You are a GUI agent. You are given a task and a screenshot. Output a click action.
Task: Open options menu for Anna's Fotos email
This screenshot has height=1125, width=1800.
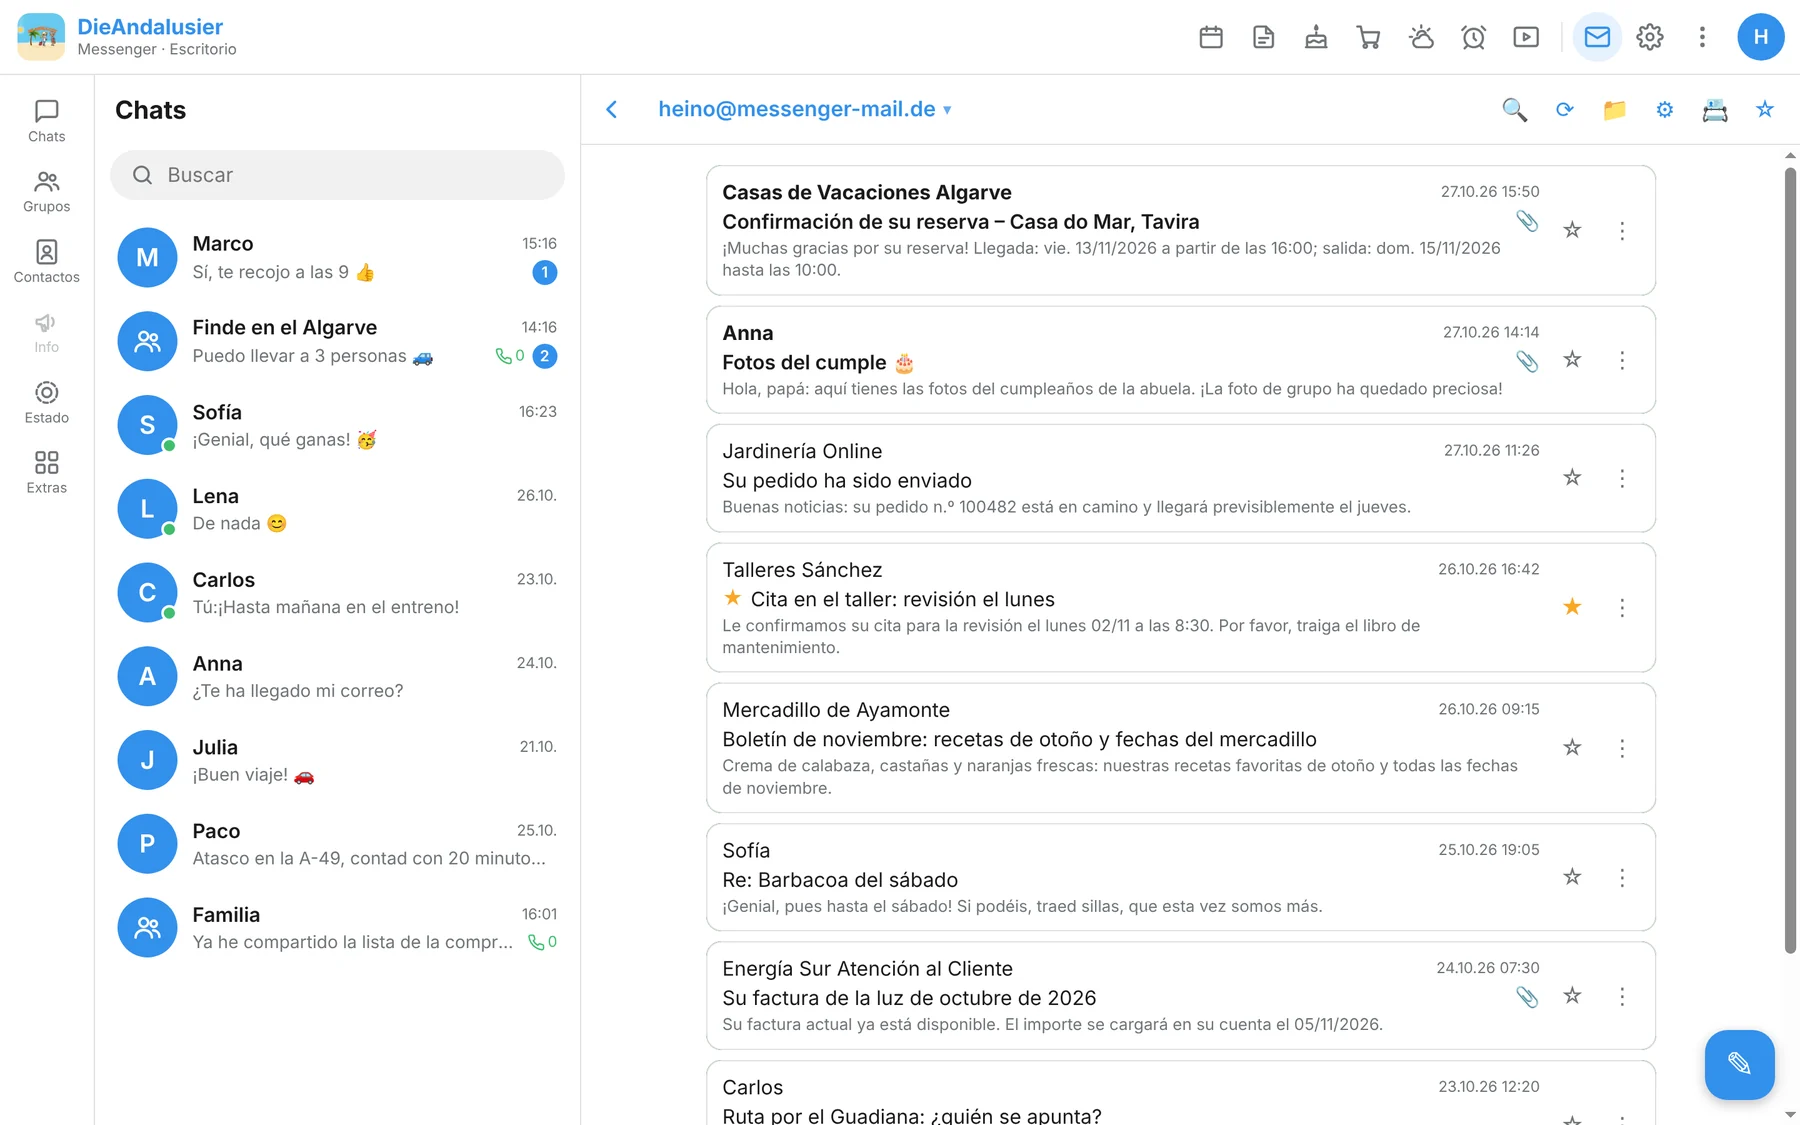point(1622,360)
